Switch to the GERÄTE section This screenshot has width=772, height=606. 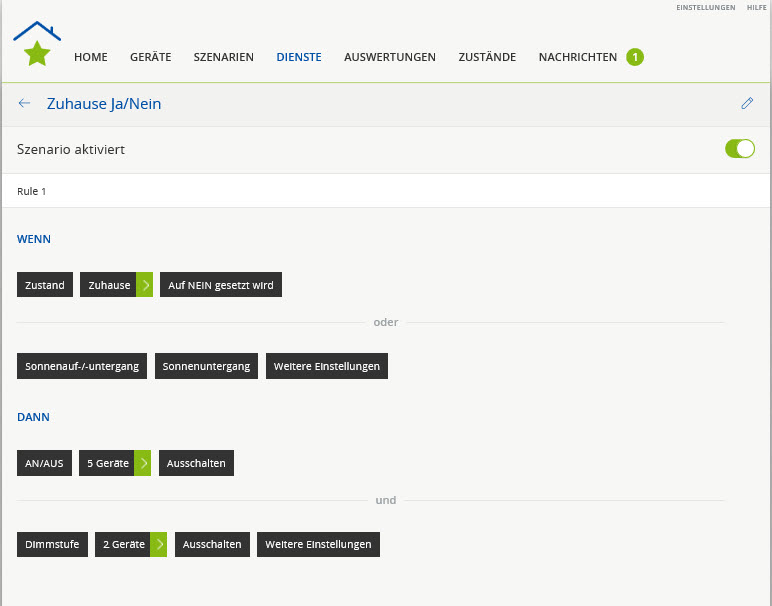150,57
